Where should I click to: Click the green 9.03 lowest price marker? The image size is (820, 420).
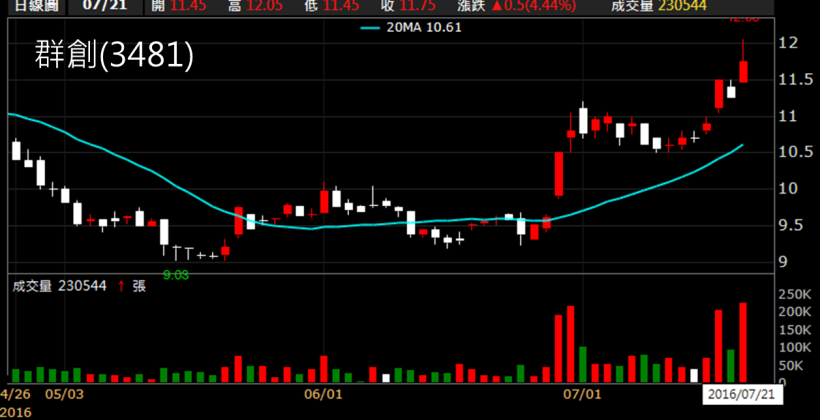176,275
